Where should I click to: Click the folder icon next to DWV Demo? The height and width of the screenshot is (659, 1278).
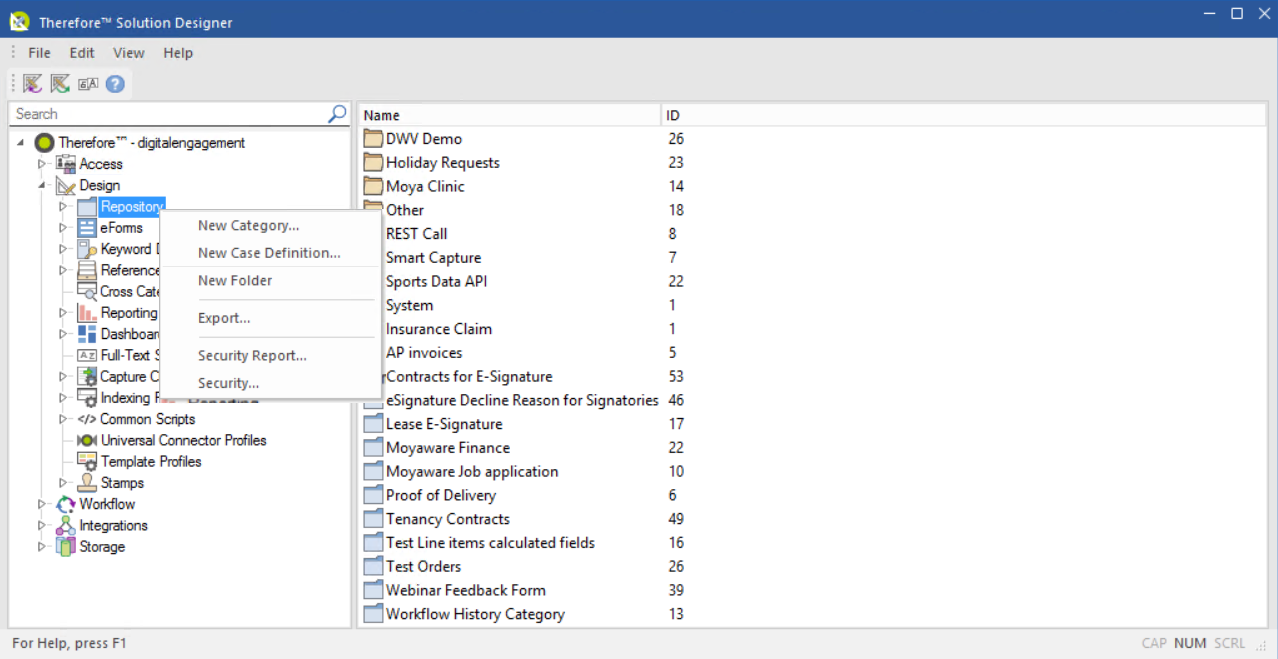coord(373,139)
